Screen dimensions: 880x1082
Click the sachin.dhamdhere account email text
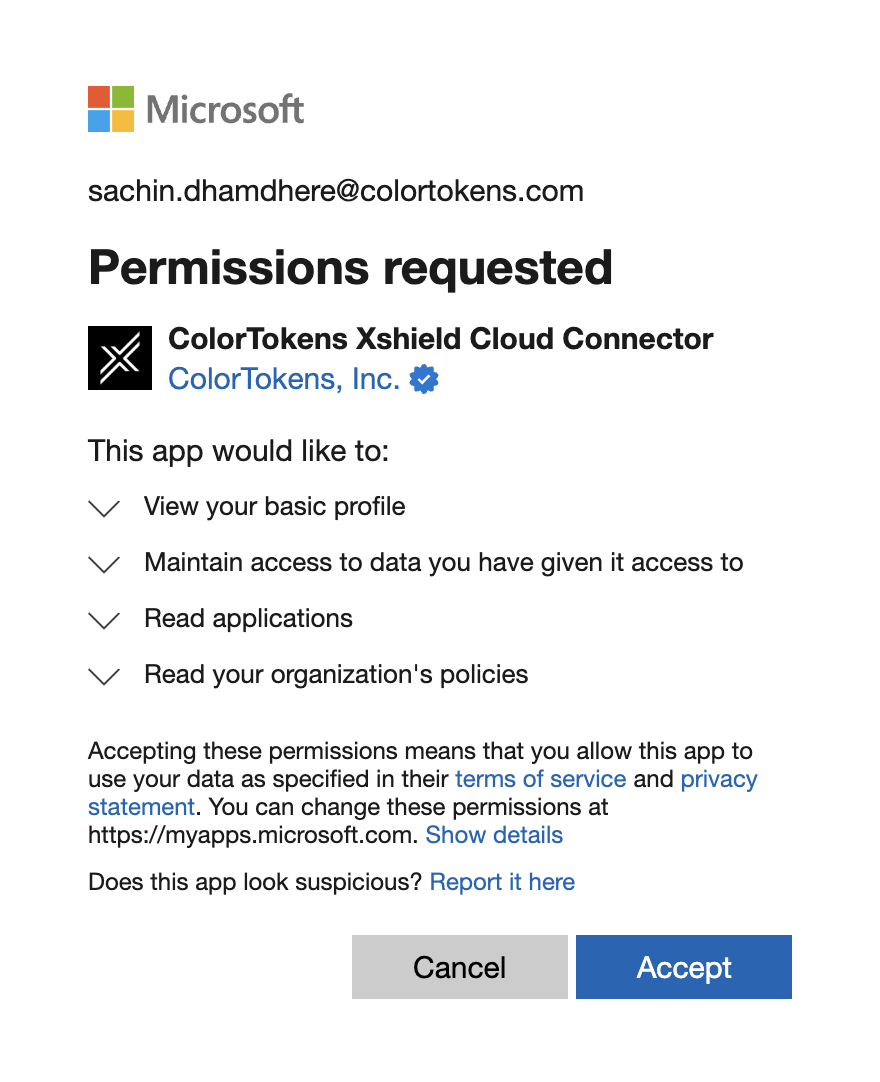click(x=335, y=190)
